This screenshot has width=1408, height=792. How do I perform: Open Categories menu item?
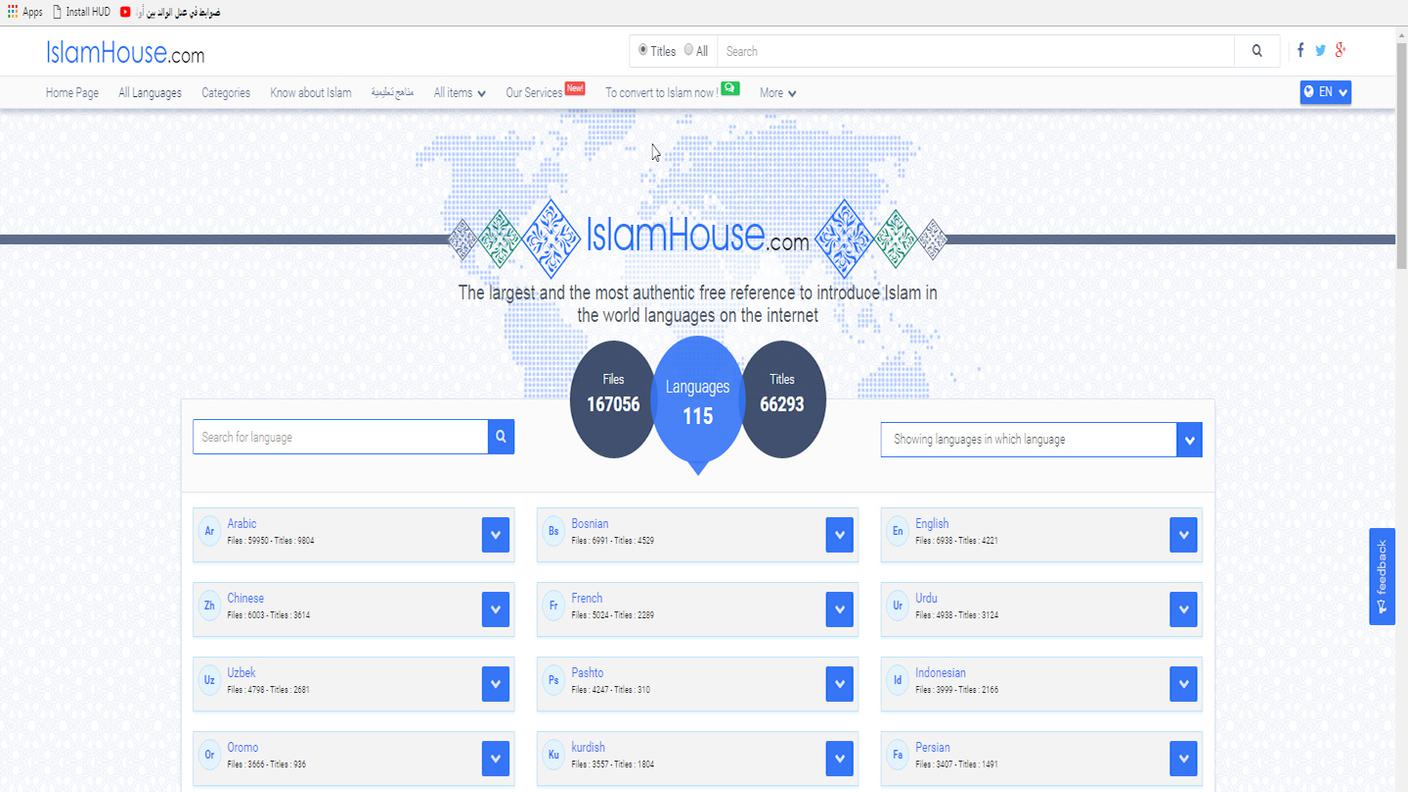pyautogui.click(x=226, y=92)
